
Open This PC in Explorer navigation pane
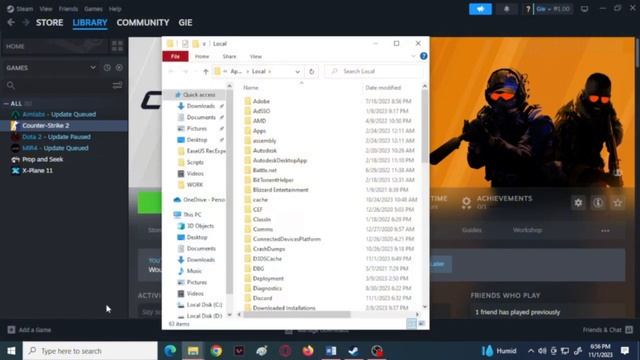(x=193, y=214)
